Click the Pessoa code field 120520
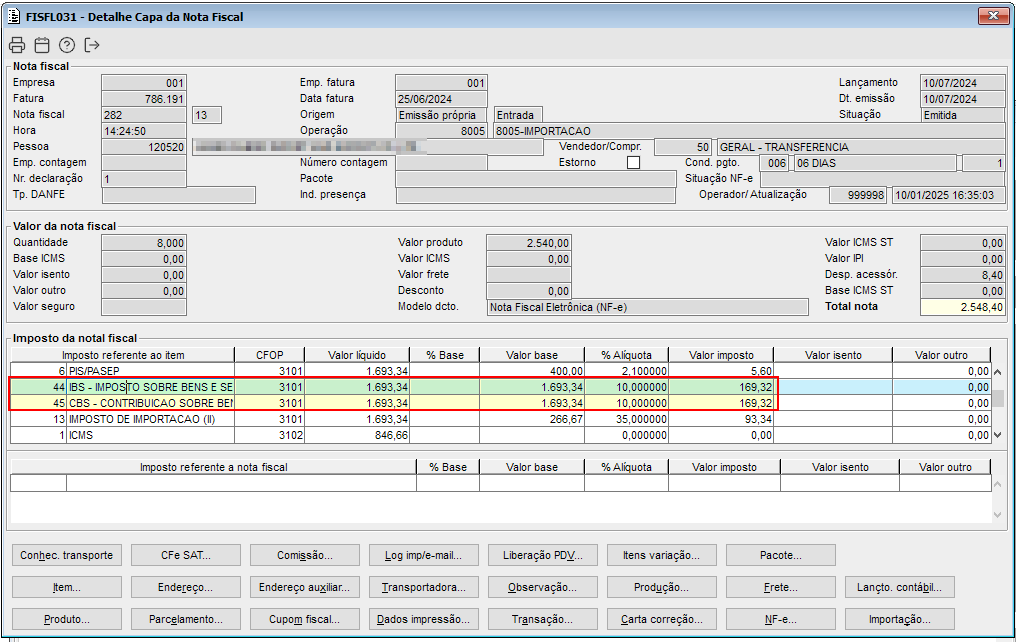Image resolution: width=1016 pixels, height=642 pixels. tap(144, 147)
